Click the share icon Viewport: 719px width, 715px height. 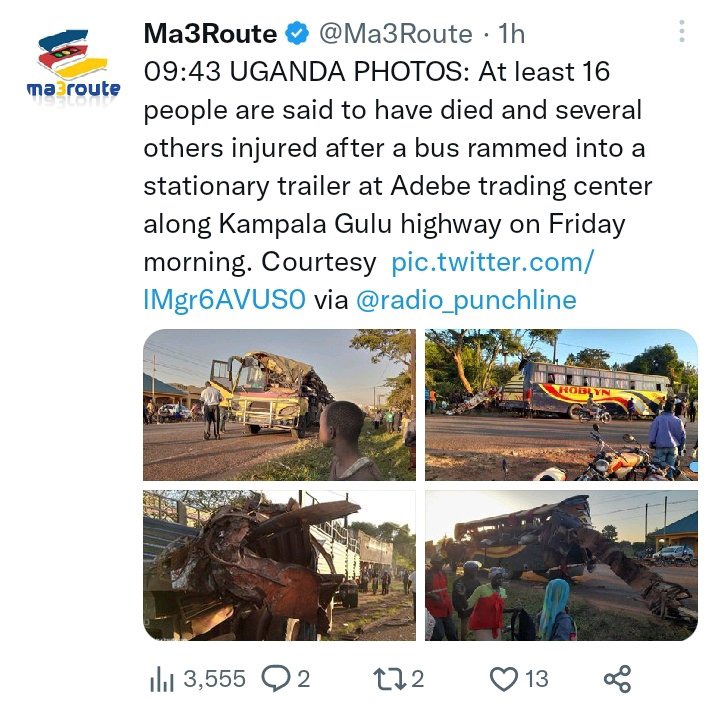[x=617, y=679]
